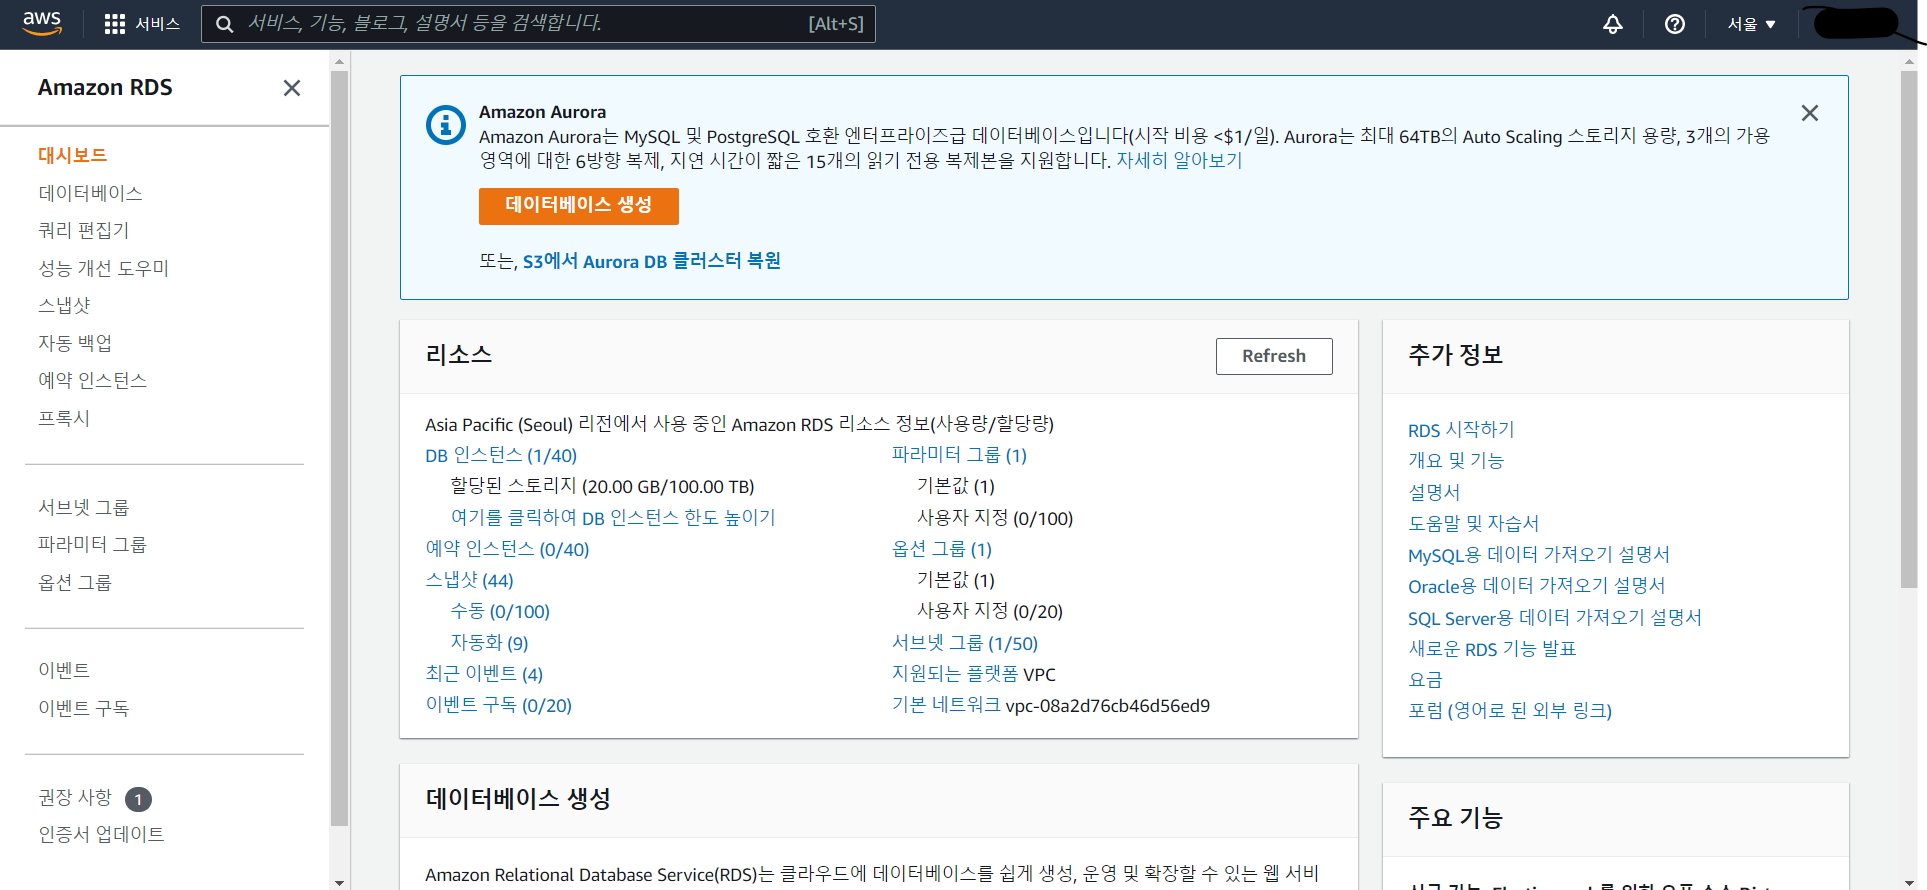Click the AWS search input field
The height and width of the screenshot is (890, 1927).
(538, 24)
